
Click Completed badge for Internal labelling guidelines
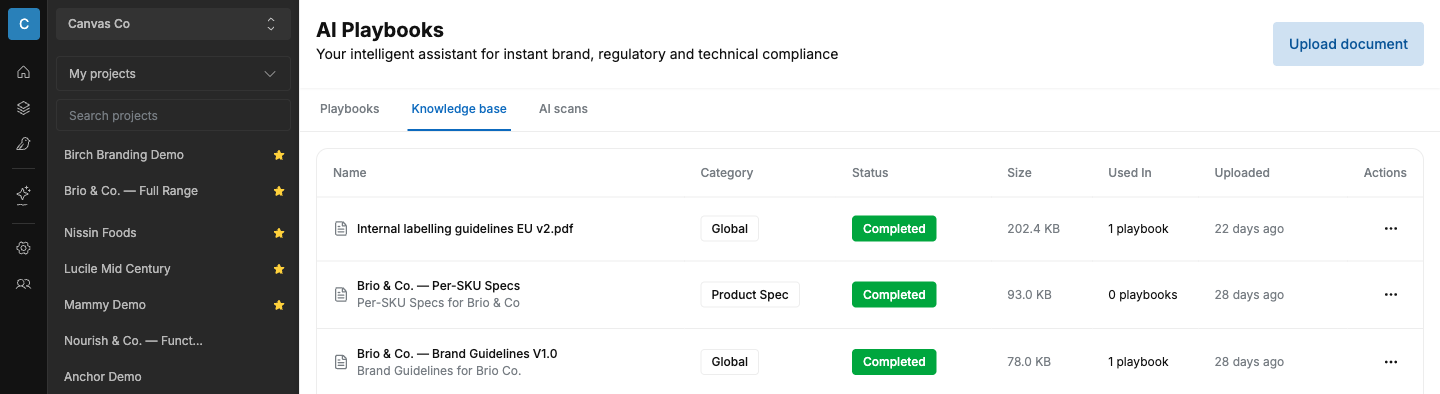[894, 229]
